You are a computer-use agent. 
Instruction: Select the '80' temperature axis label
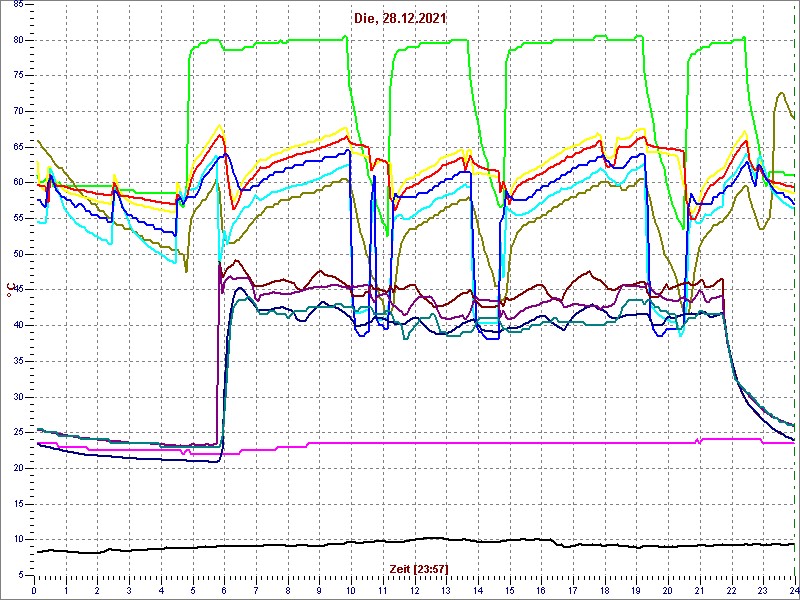point(17,40)
